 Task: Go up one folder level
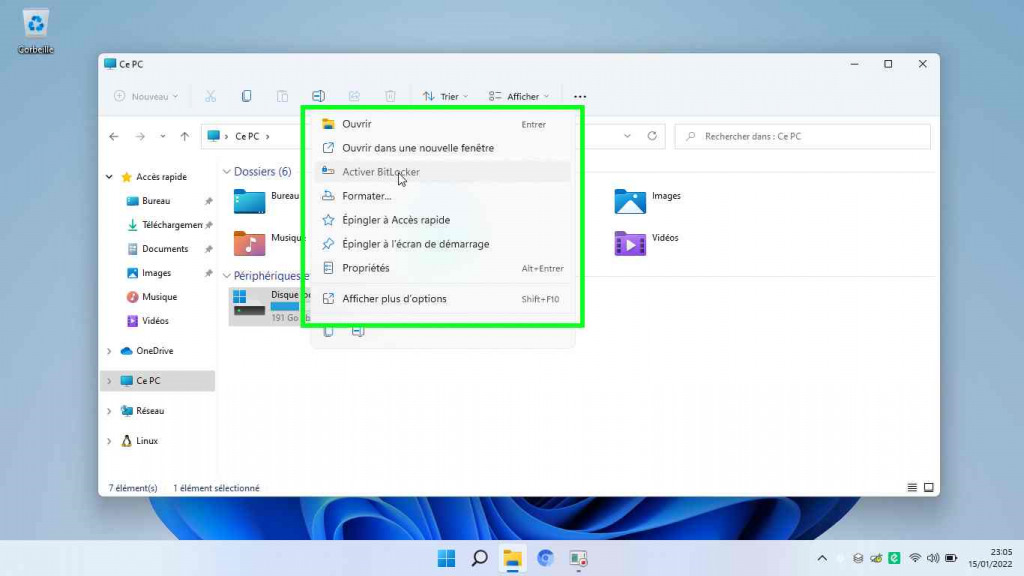(185, 136)
